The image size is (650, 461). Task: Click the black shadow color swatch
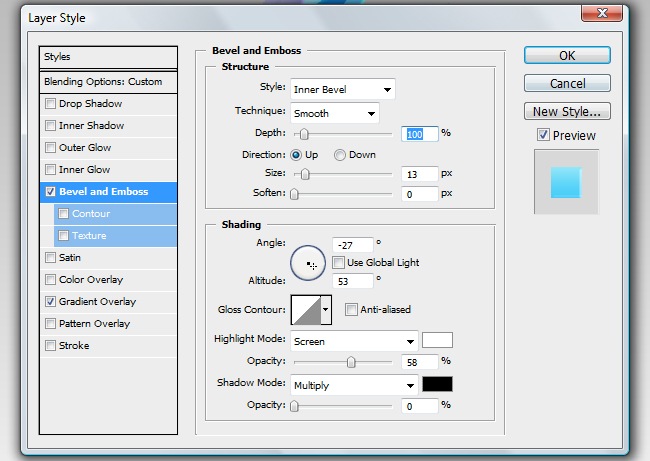pyautogui.click(x=437, y=385)
